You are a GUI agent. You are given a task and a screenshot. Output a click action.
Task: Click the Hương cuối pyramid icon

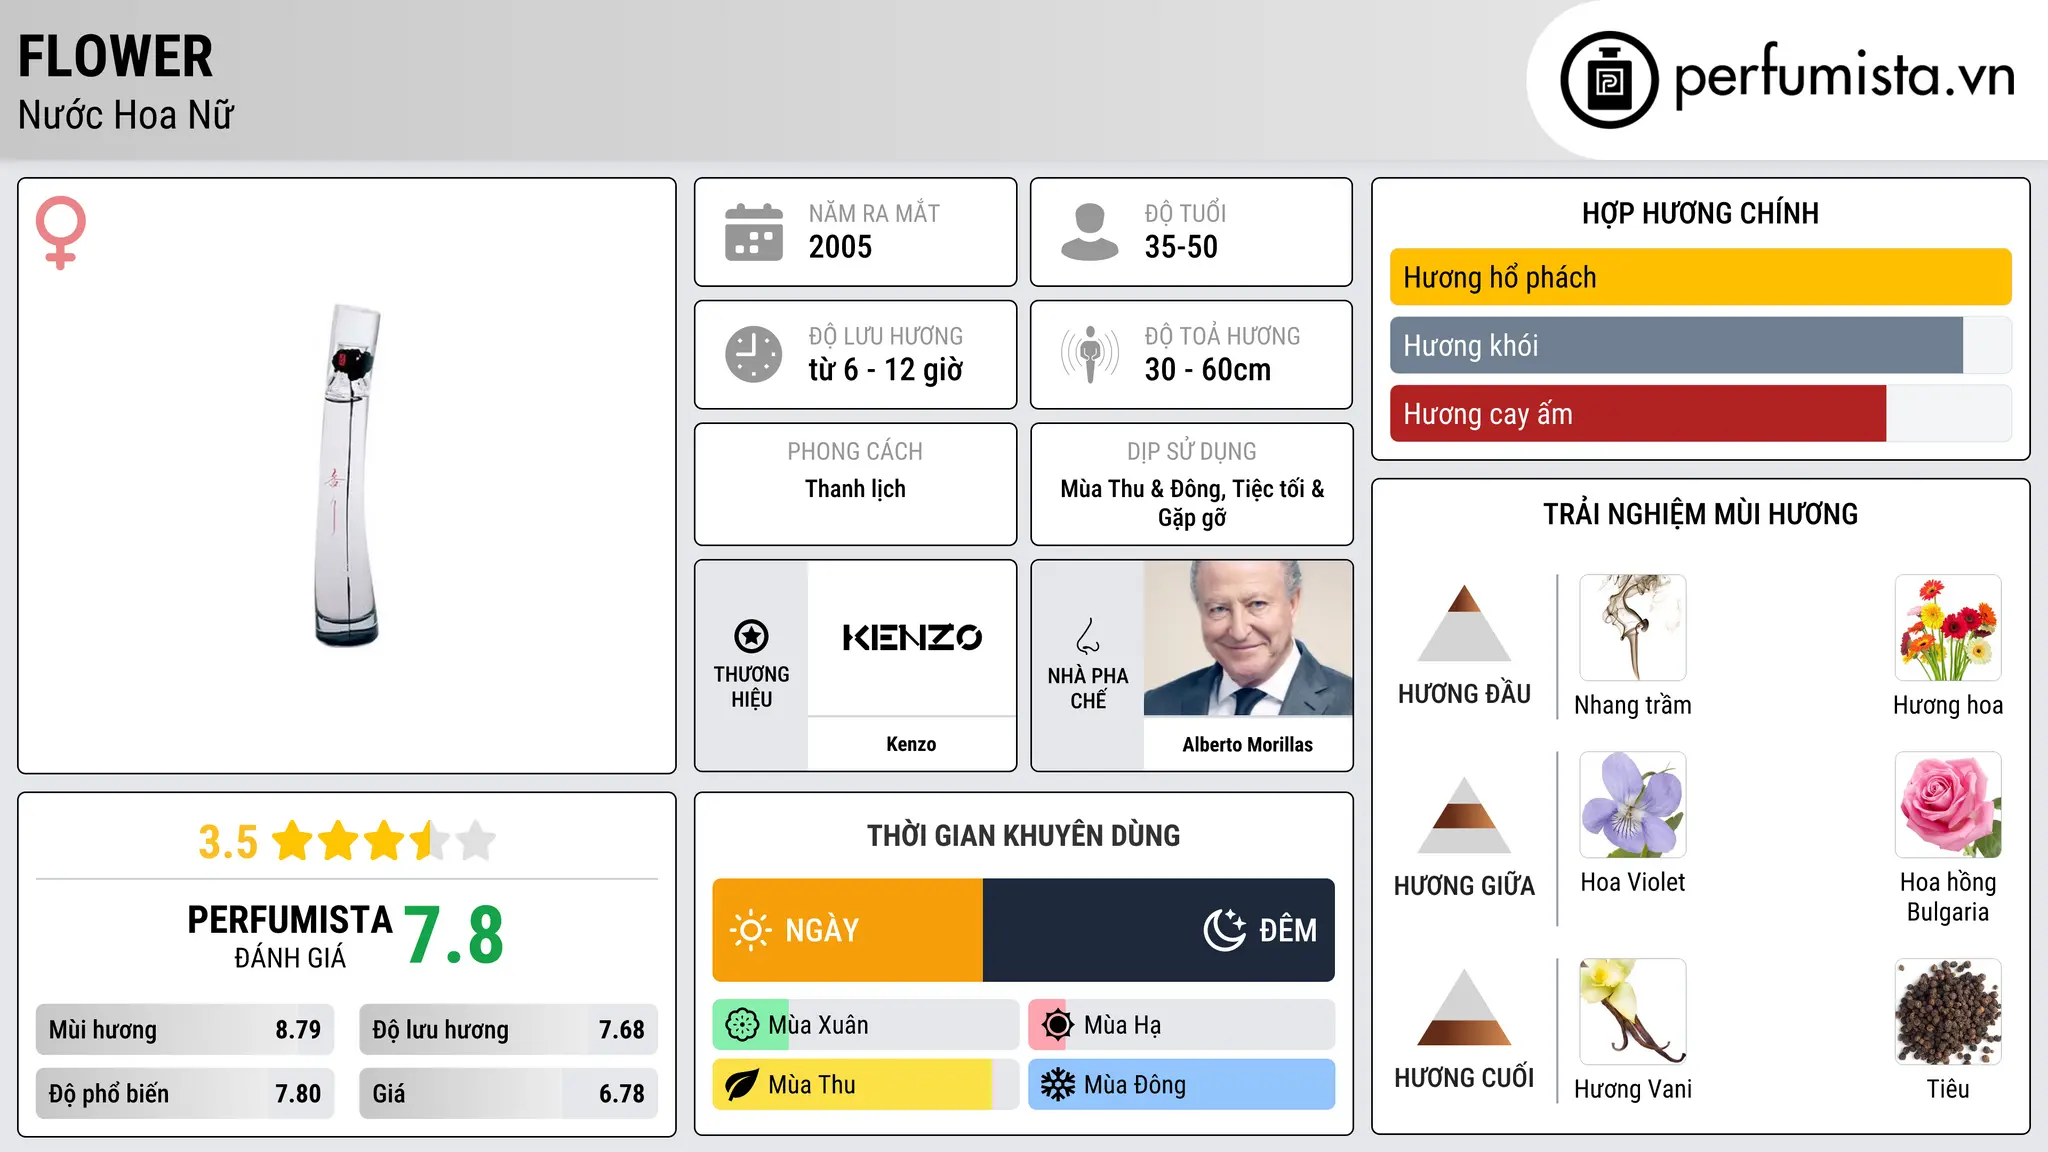point(1464,1007)
